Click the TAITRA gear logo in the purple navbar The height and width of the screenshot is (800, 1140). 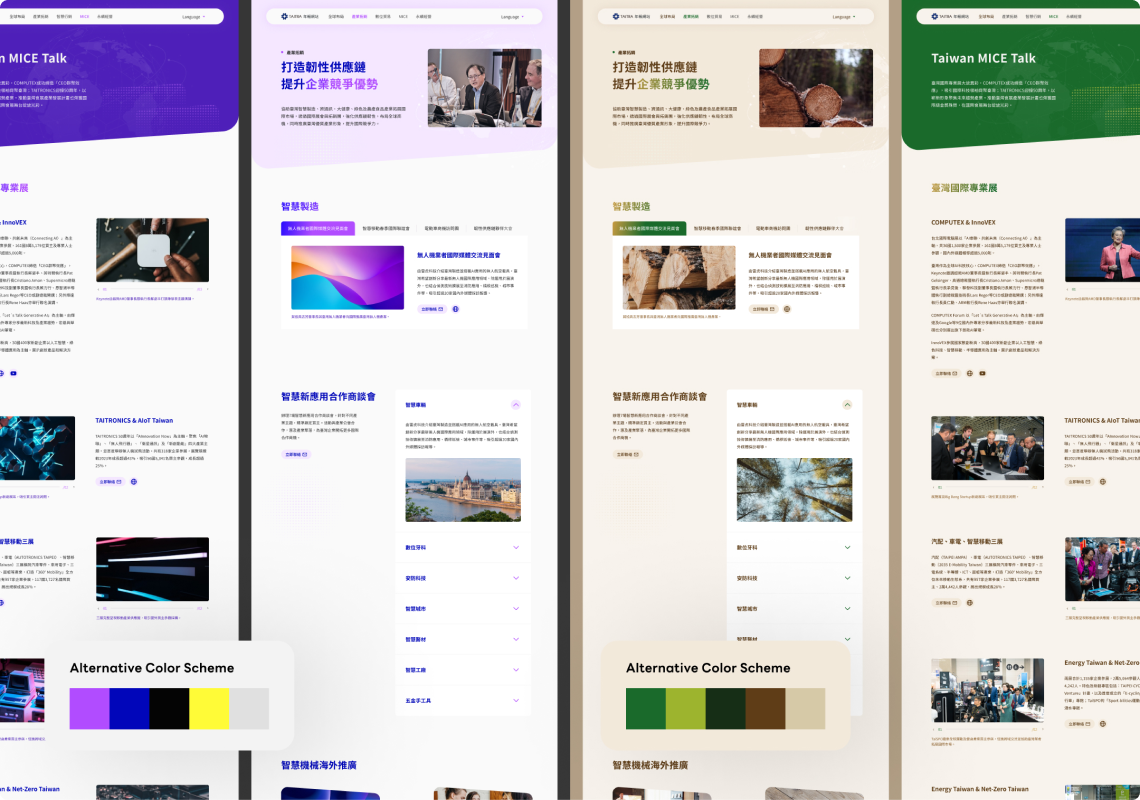pyautogui.click(x=286, y=16)
